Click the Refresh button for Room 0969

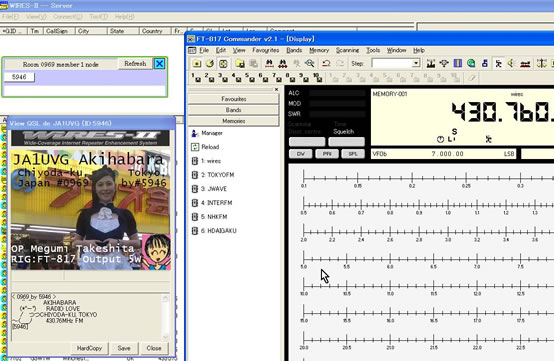tap(135, 64)
